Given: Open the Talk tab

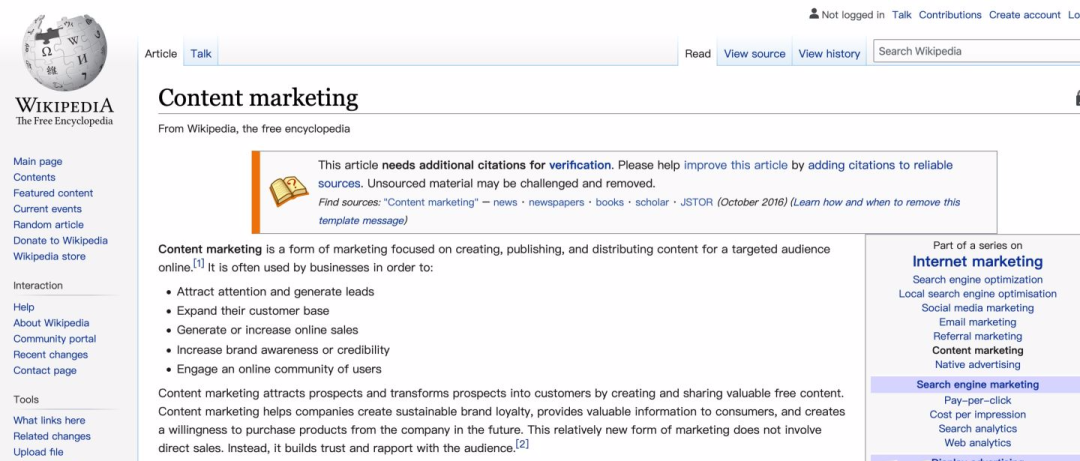Looking at the screenshot, I should tap(201, 54).
